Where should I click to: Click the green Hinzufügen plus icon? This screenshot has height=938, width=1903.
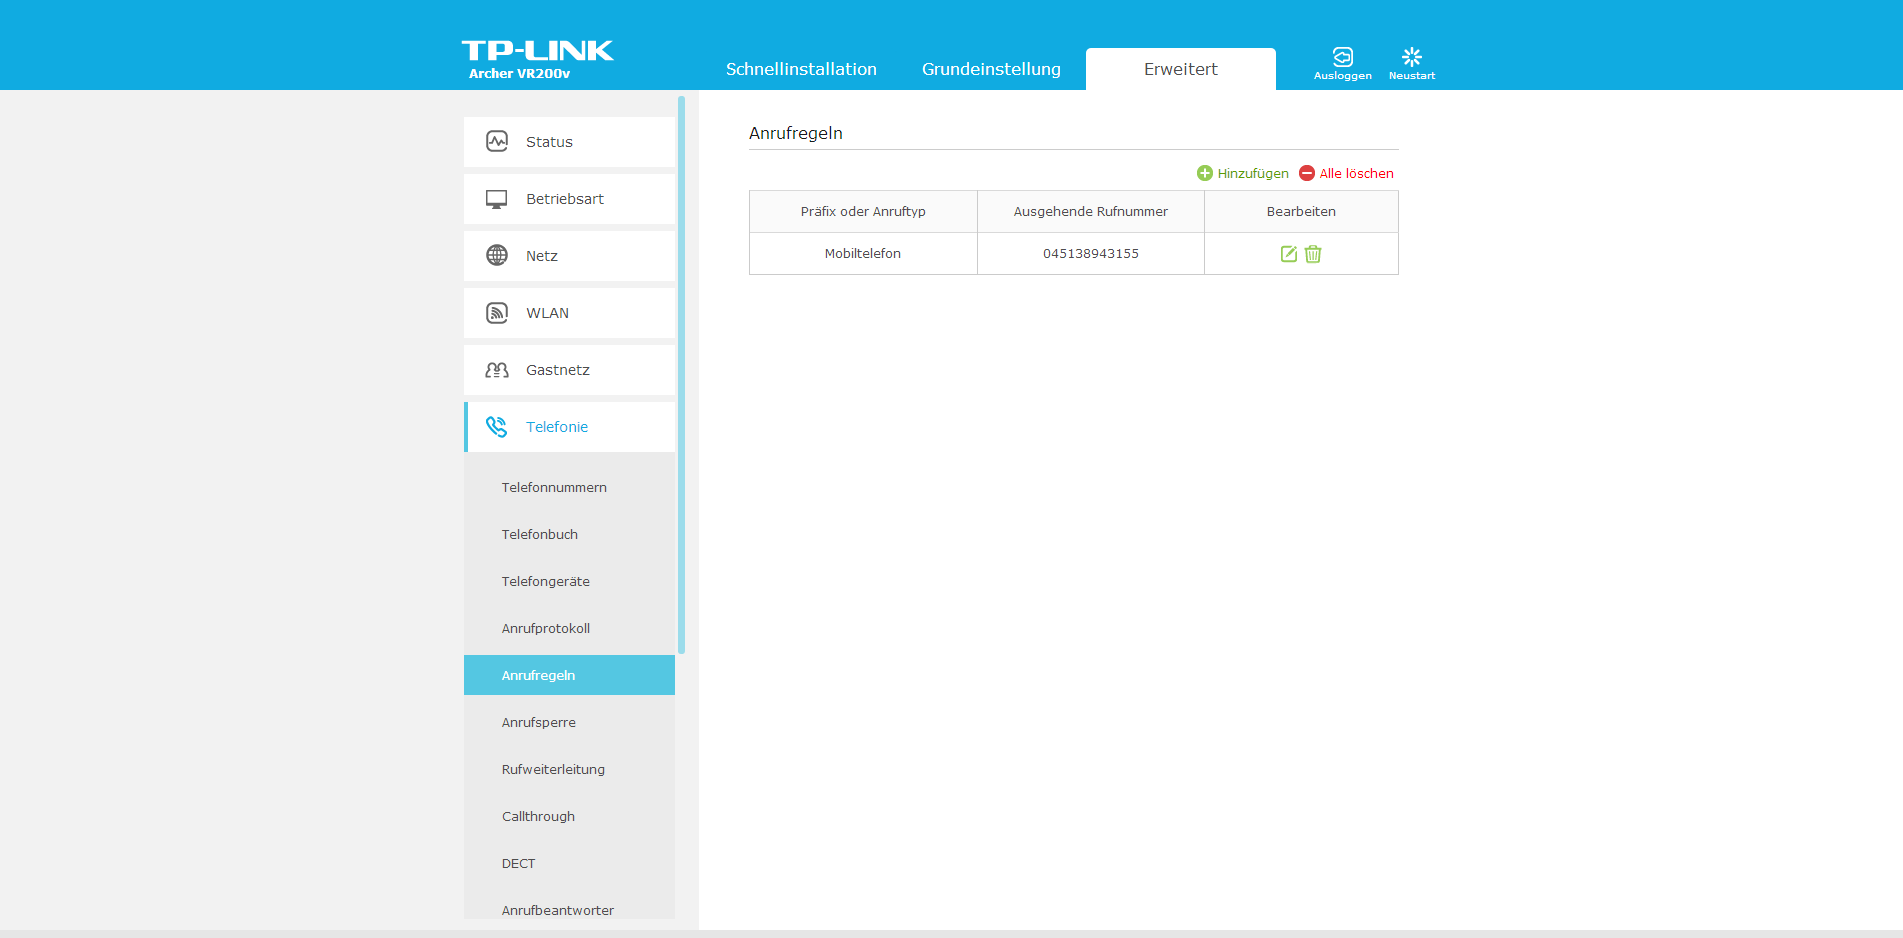[x=1205, y=173]
